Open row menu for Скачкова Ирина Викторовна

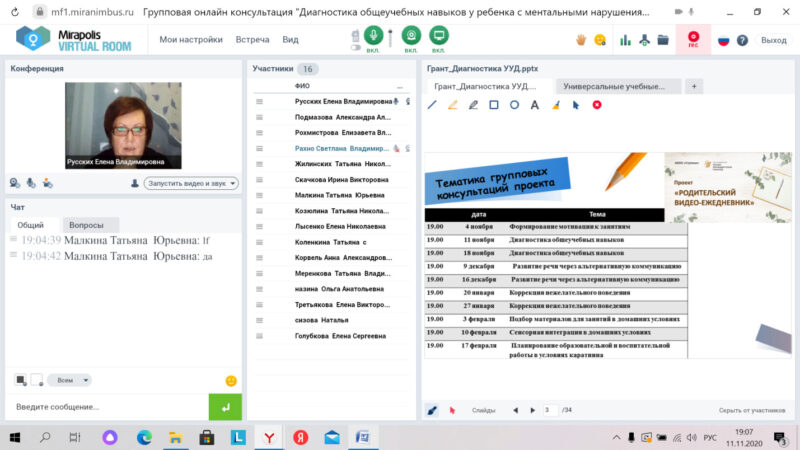tap(260, 180)
